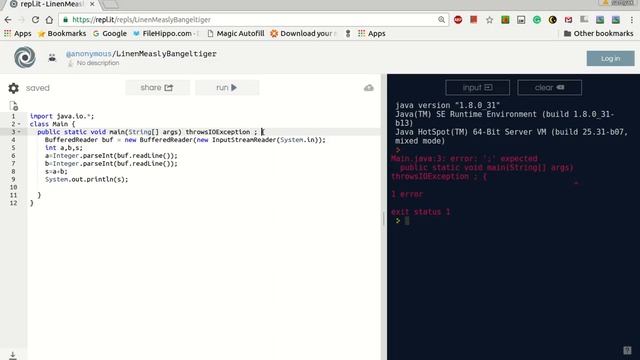640x360 pixels.
Task: Click the repl.it swirl logo
Action: [24, 57]
